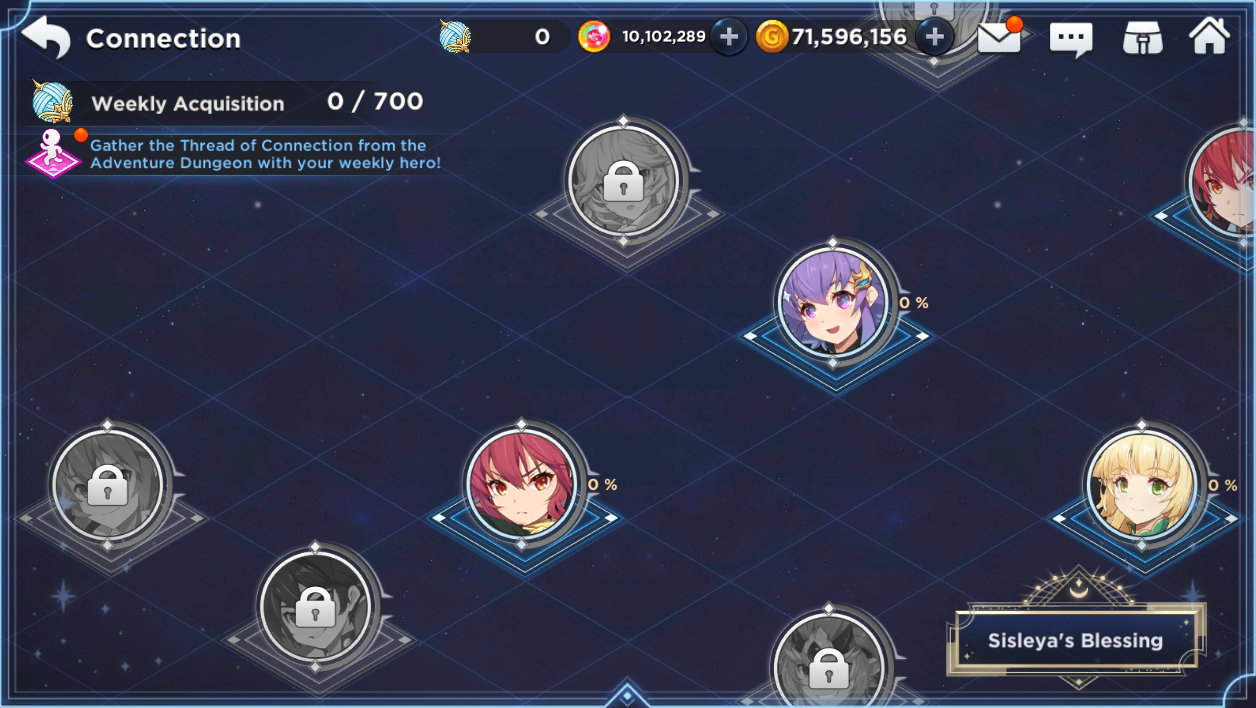Open Sisleya's Blessing
The image size is (1256, 708).
pyautogui.click(x=1075, y=641)
